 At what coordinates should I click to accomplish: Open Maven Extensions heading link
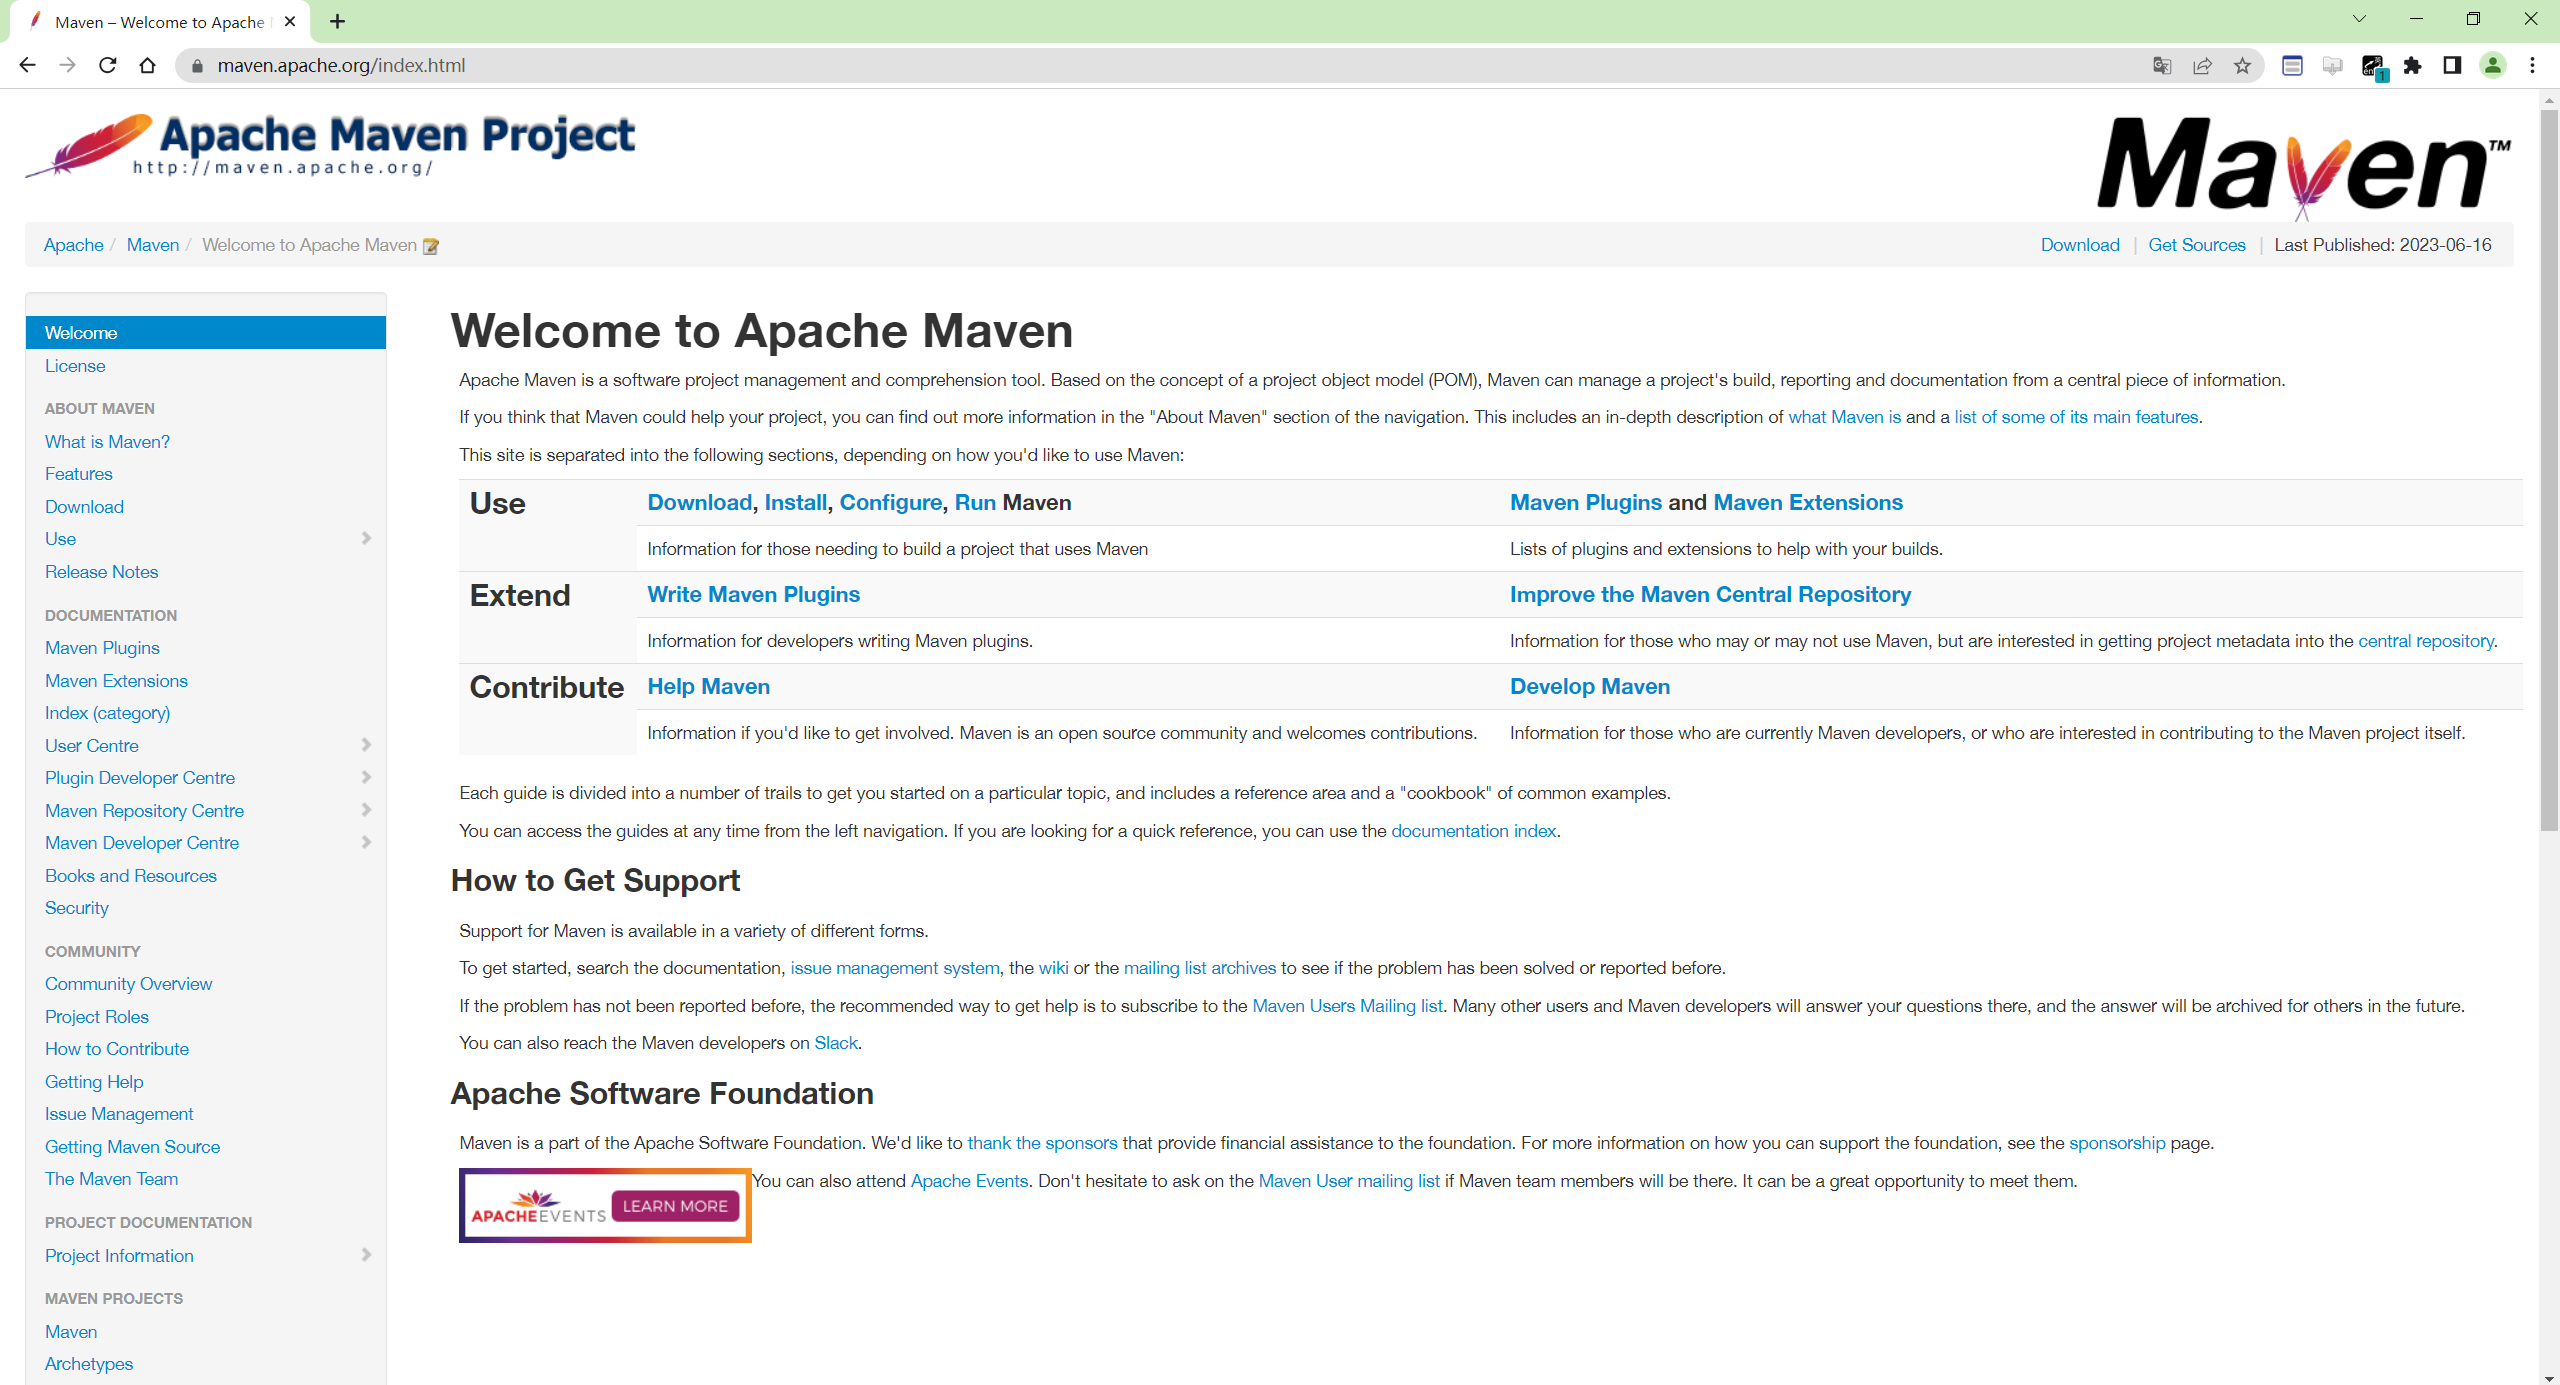click(x=1808, y=503)
